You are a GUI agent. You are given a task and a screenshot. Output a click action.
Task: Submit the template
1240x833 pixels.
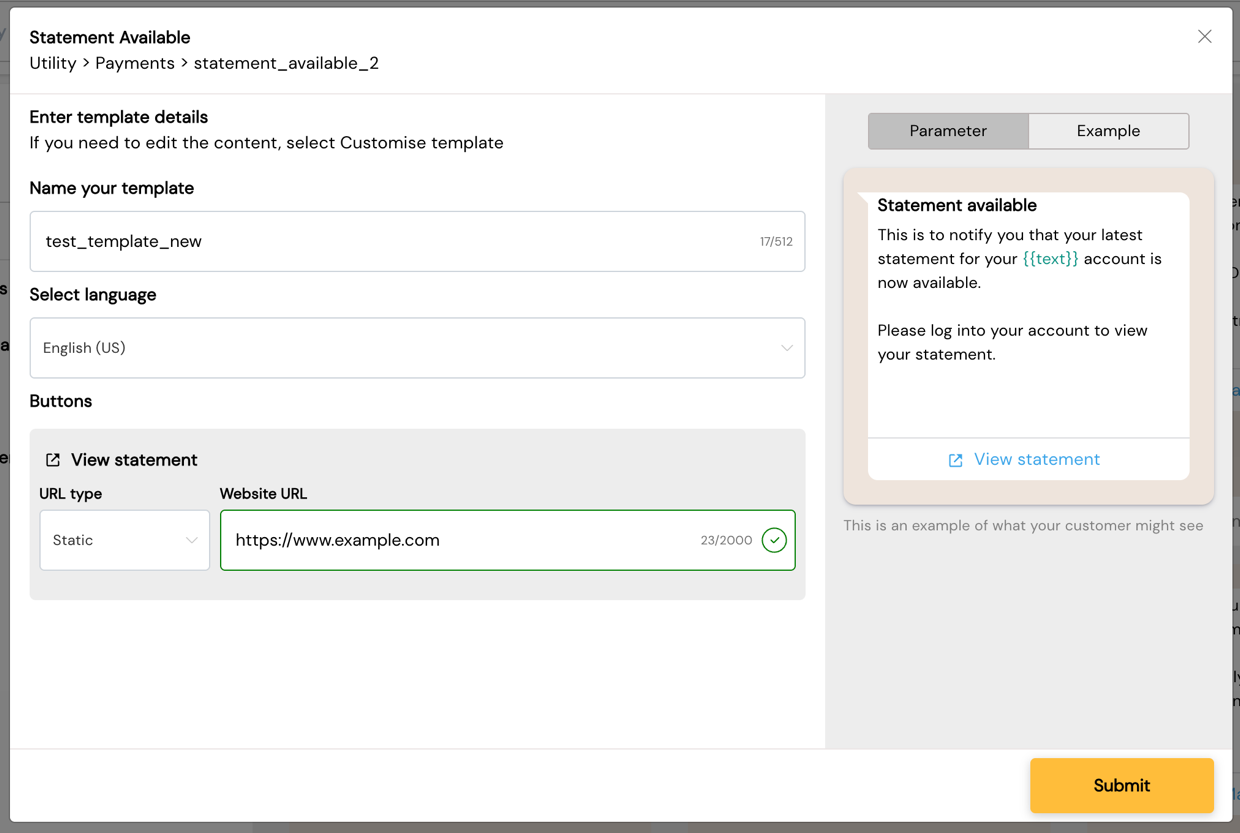click(x=1122, y=786)
